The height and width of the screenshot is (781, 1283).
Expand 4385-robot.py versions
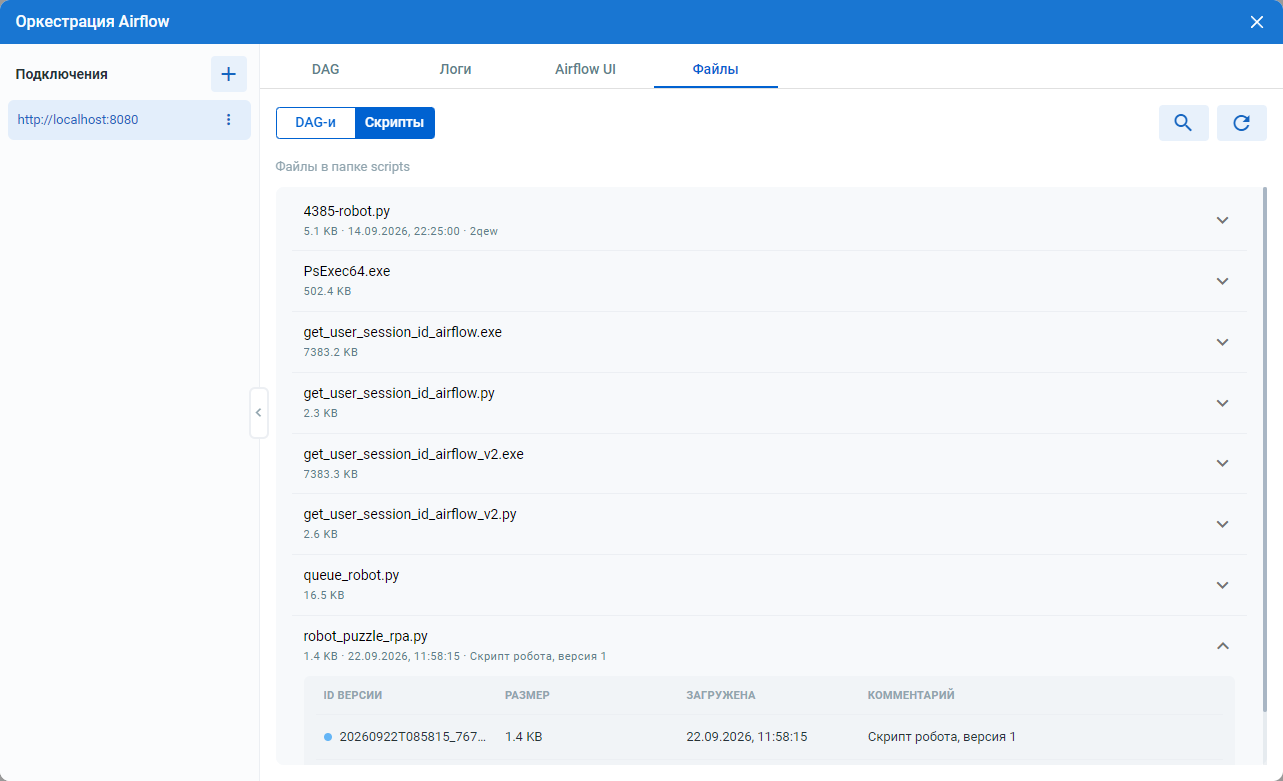(1222, 220)
